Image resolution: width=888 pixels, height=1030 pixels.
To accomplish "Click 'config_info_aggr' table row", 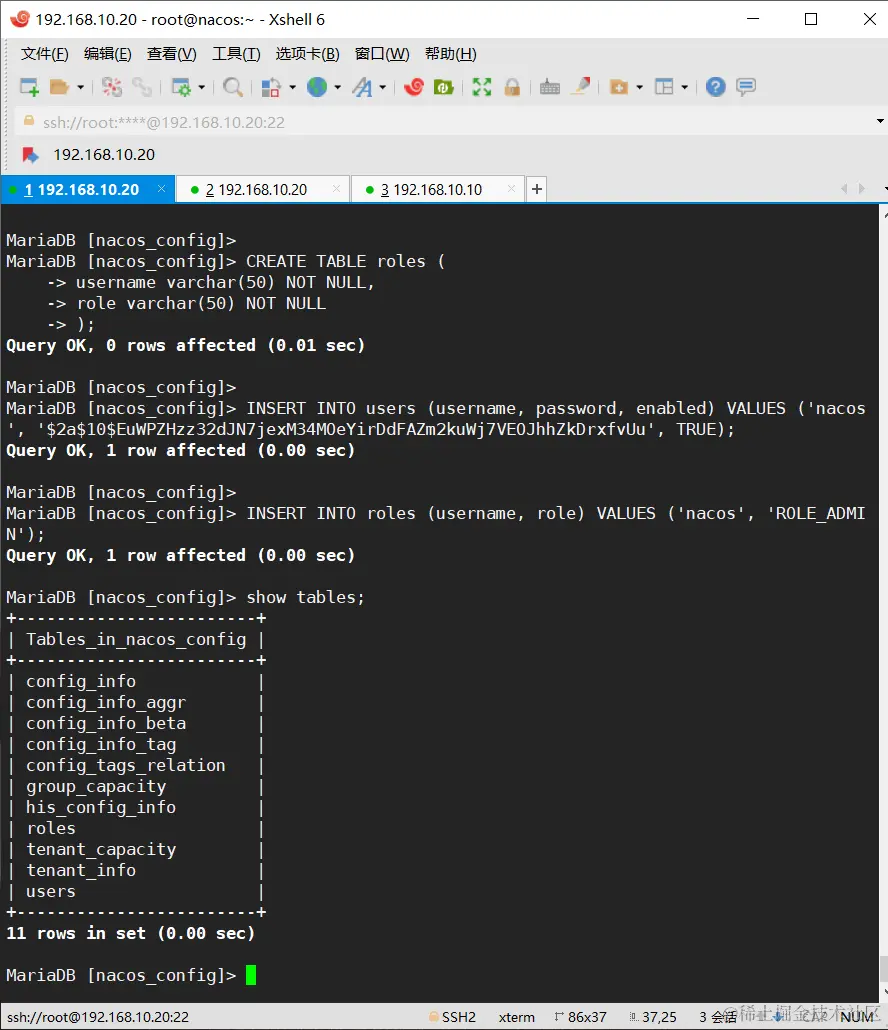I will tap(106, 703).
